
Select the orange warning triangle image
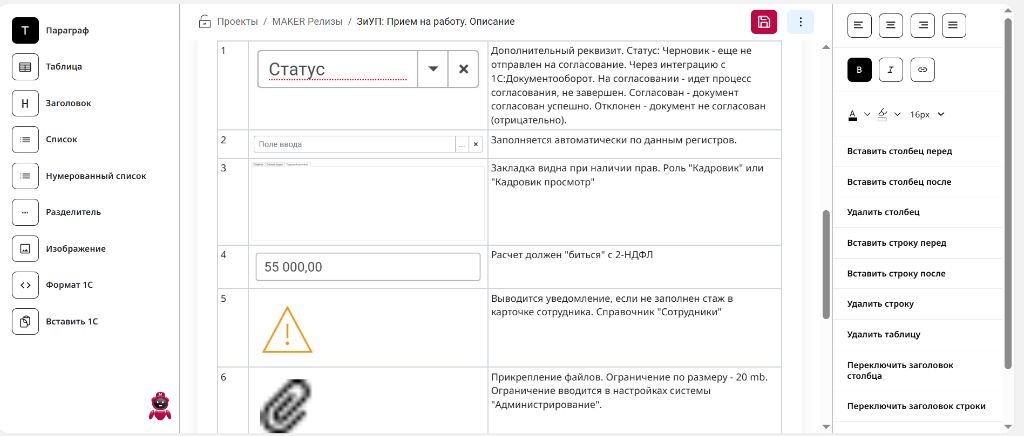pyautogui.click(x=287, y=330)
